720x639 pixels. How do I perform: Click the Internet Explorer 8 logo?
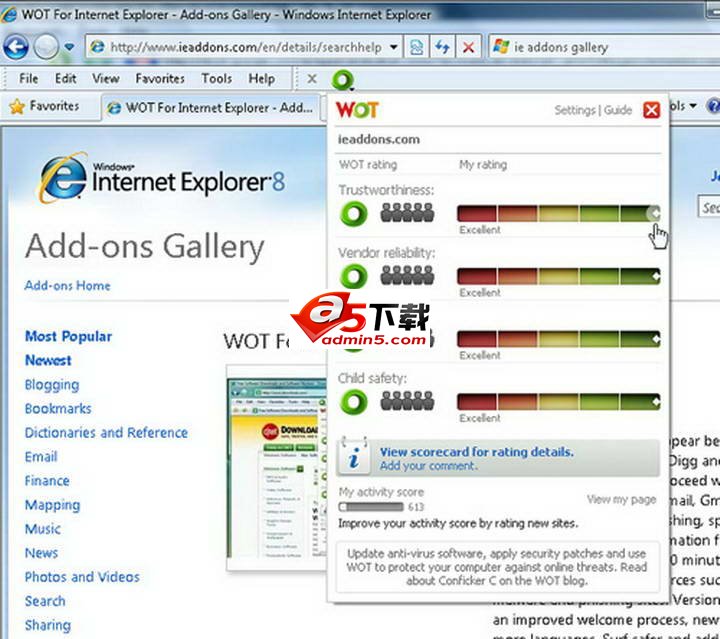(x=162, y=179)
